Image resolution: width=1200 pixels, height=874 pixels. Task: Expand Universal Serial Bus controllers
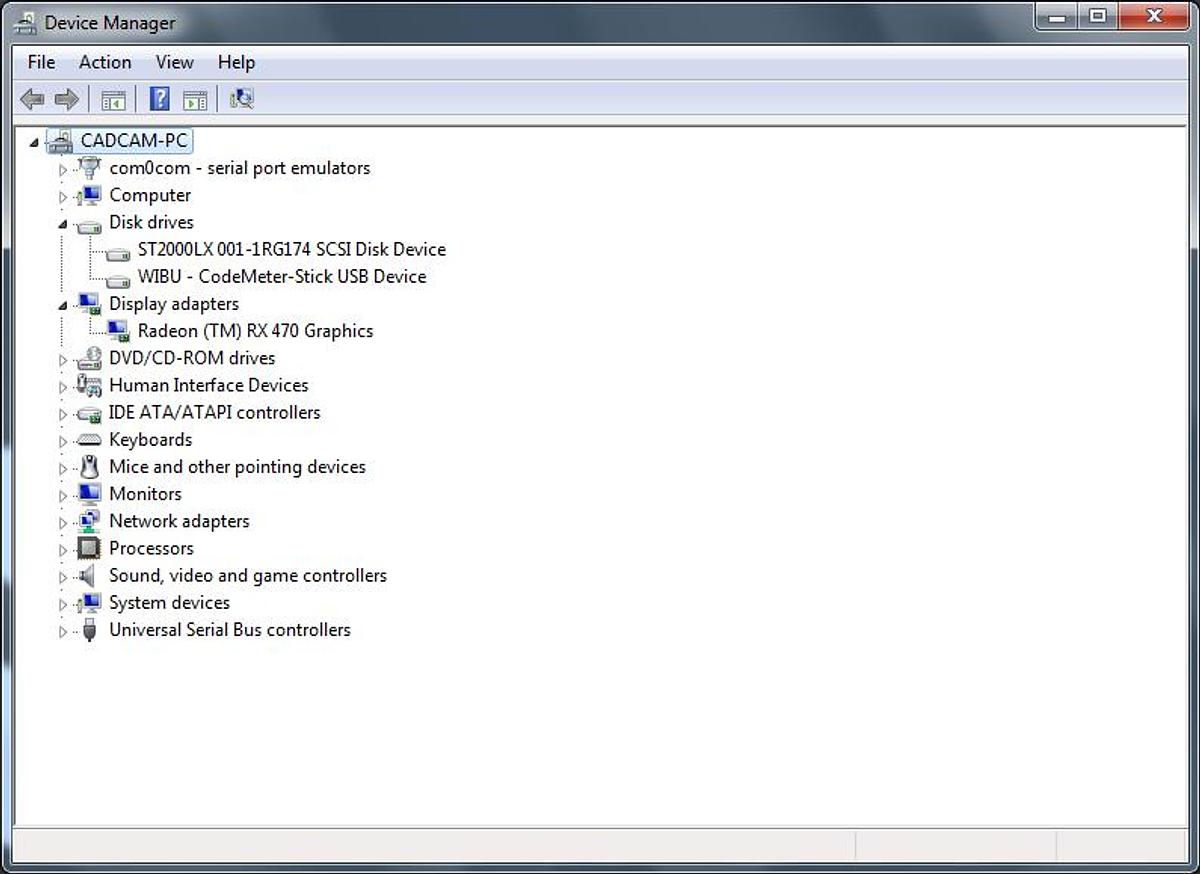62,631
